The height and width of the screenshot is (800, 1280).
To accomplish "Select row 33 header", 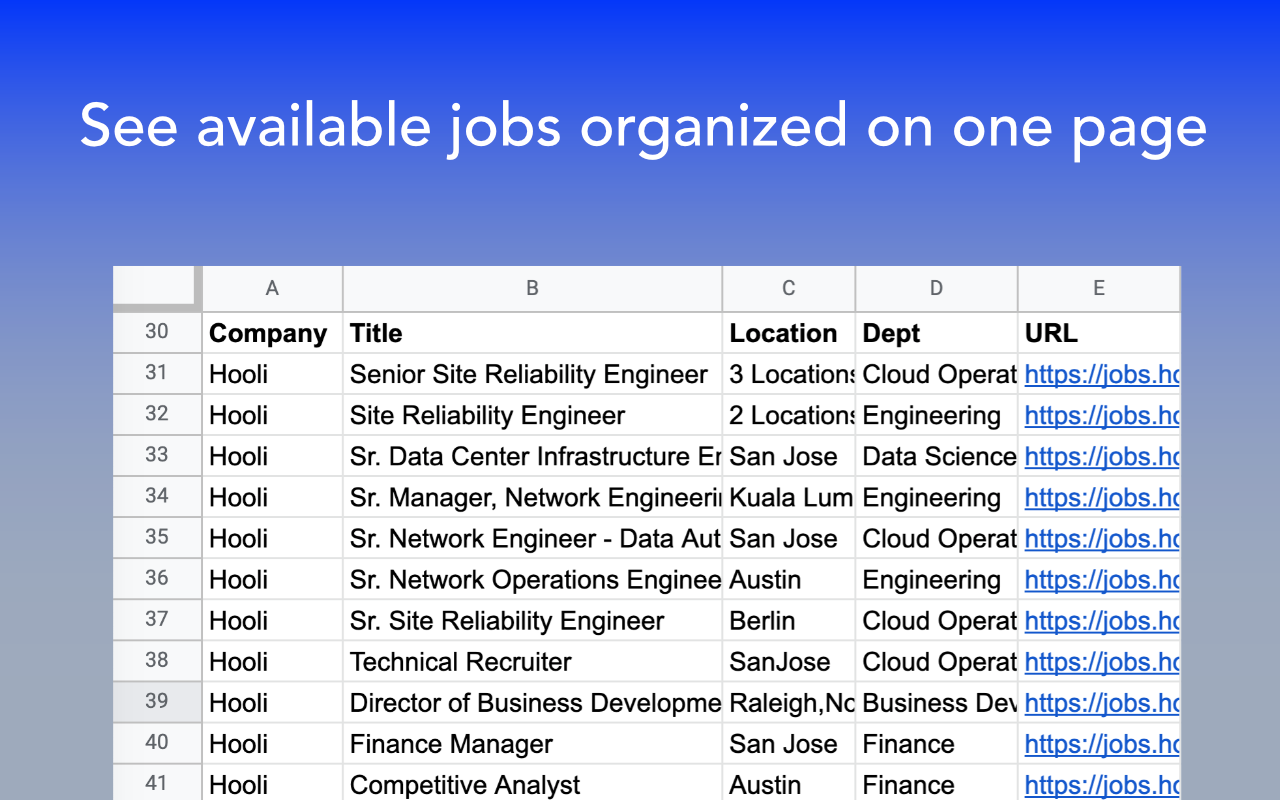I will click(157, 455).
